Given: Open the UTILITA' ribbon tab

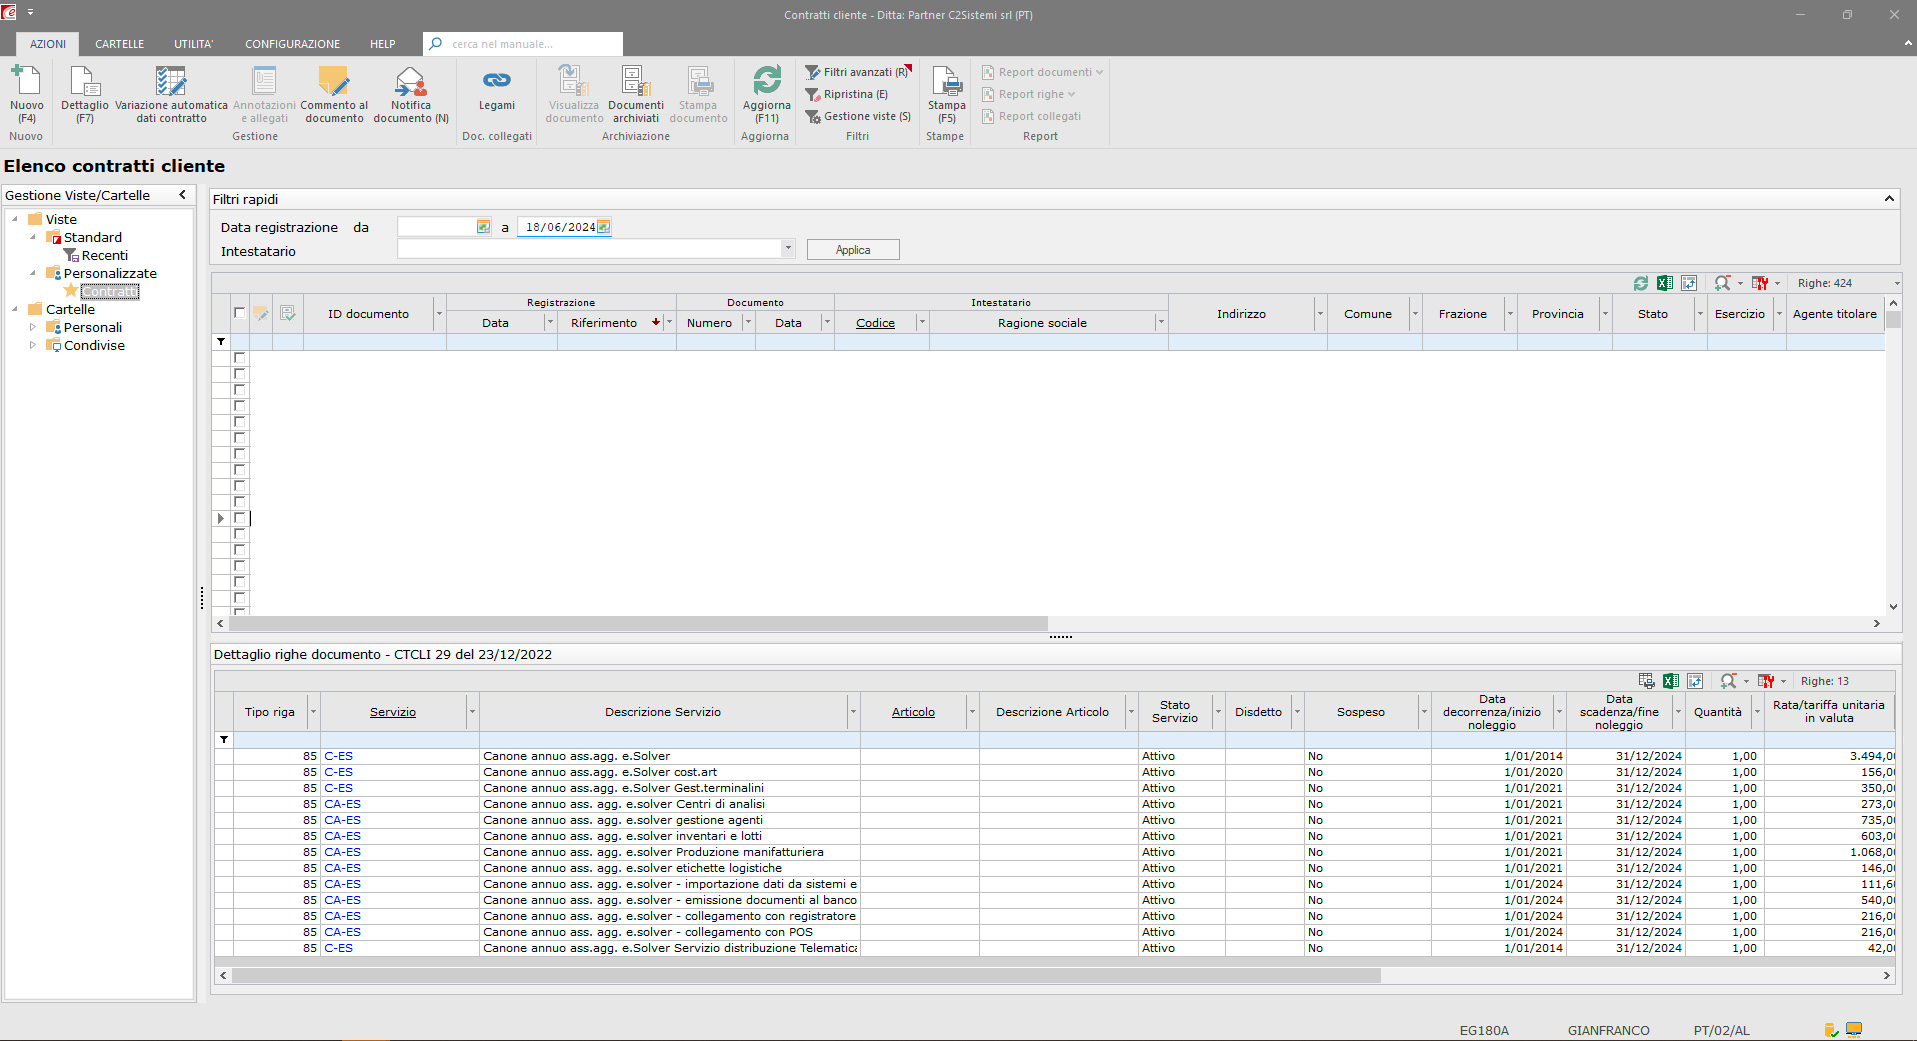Looking at the screenshot, I should (x=194, y=44).
